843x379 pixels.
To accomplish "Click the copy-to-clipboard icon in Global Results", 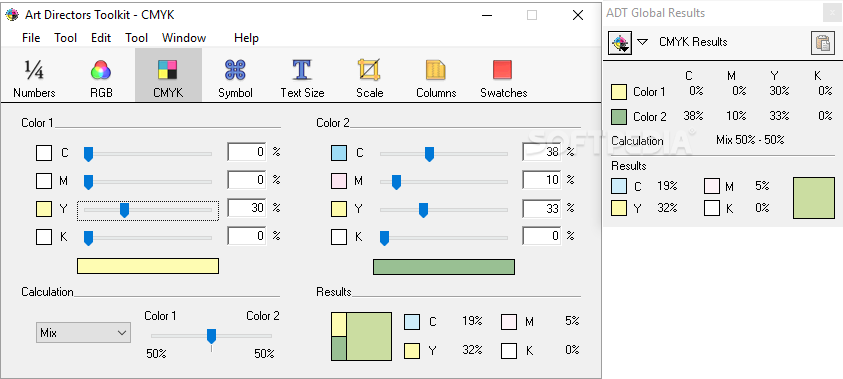I will coord(823,43).
